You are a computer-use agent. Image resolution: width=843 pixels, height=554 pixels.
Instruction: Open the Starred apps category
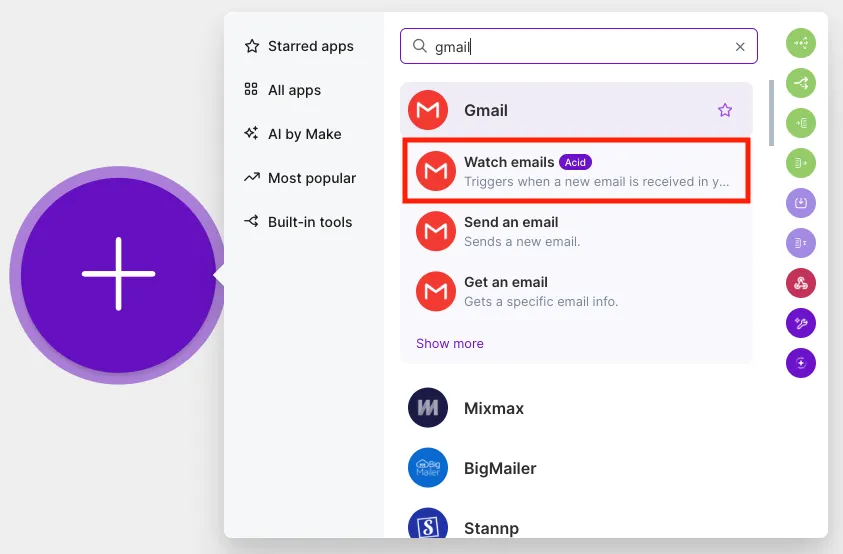[299, 46]
